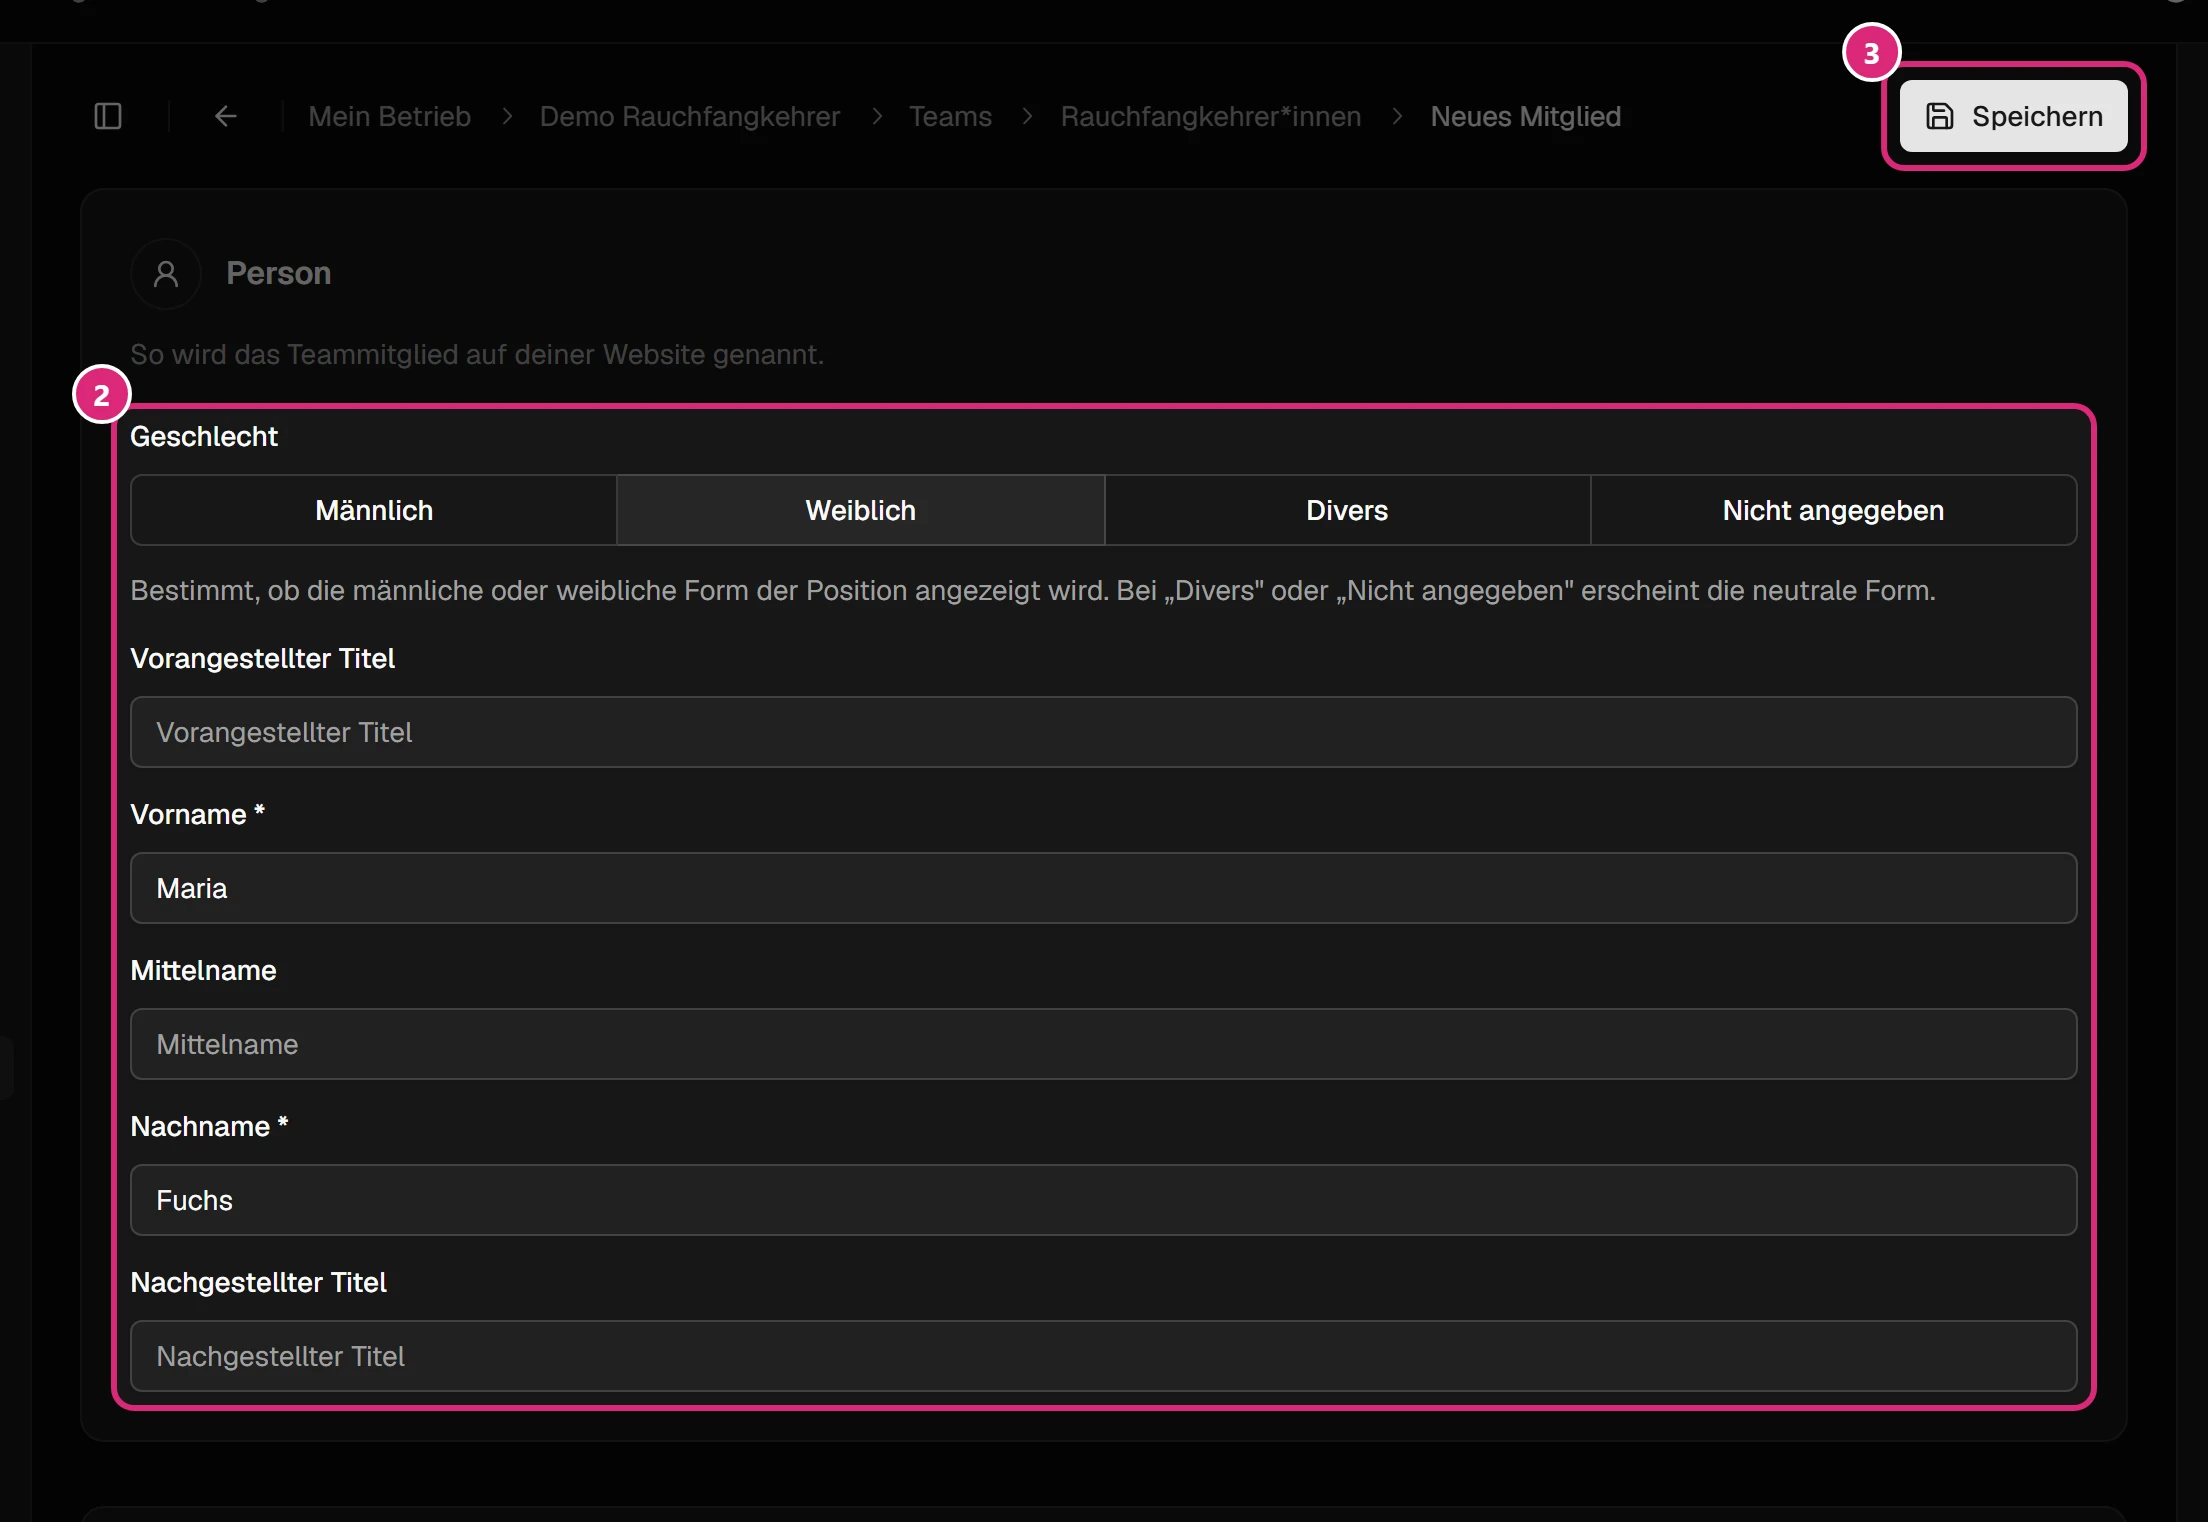
Task: Select Weiblich gender option
Action: coord(861,510)
